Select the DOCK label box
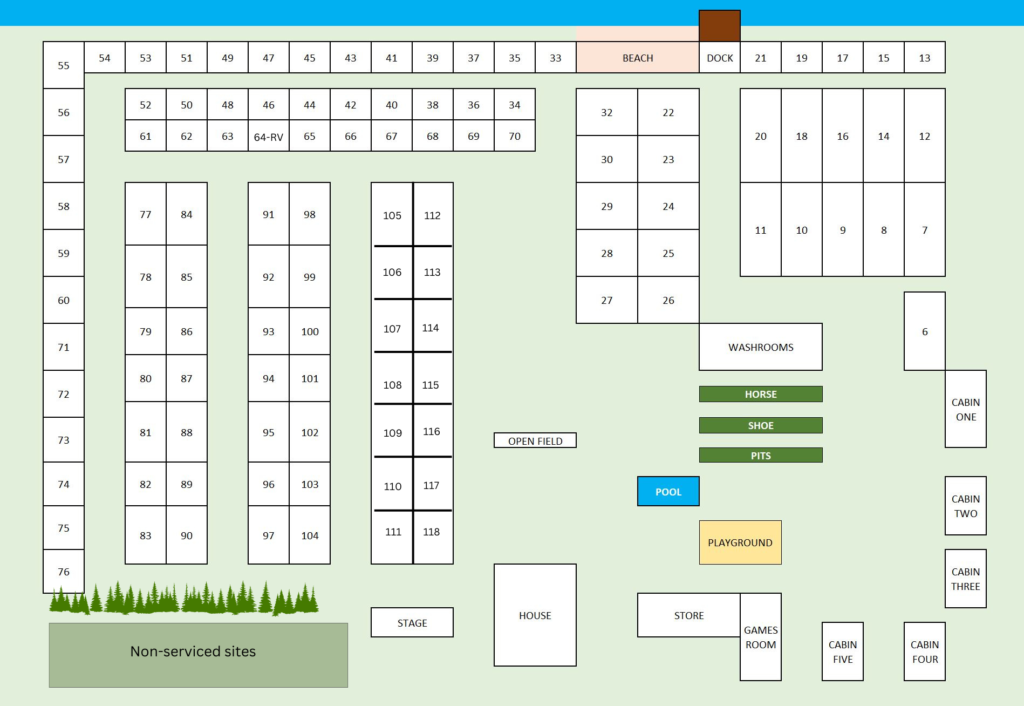Viewport: 1024px width, 706px height. tap(719, 57)
